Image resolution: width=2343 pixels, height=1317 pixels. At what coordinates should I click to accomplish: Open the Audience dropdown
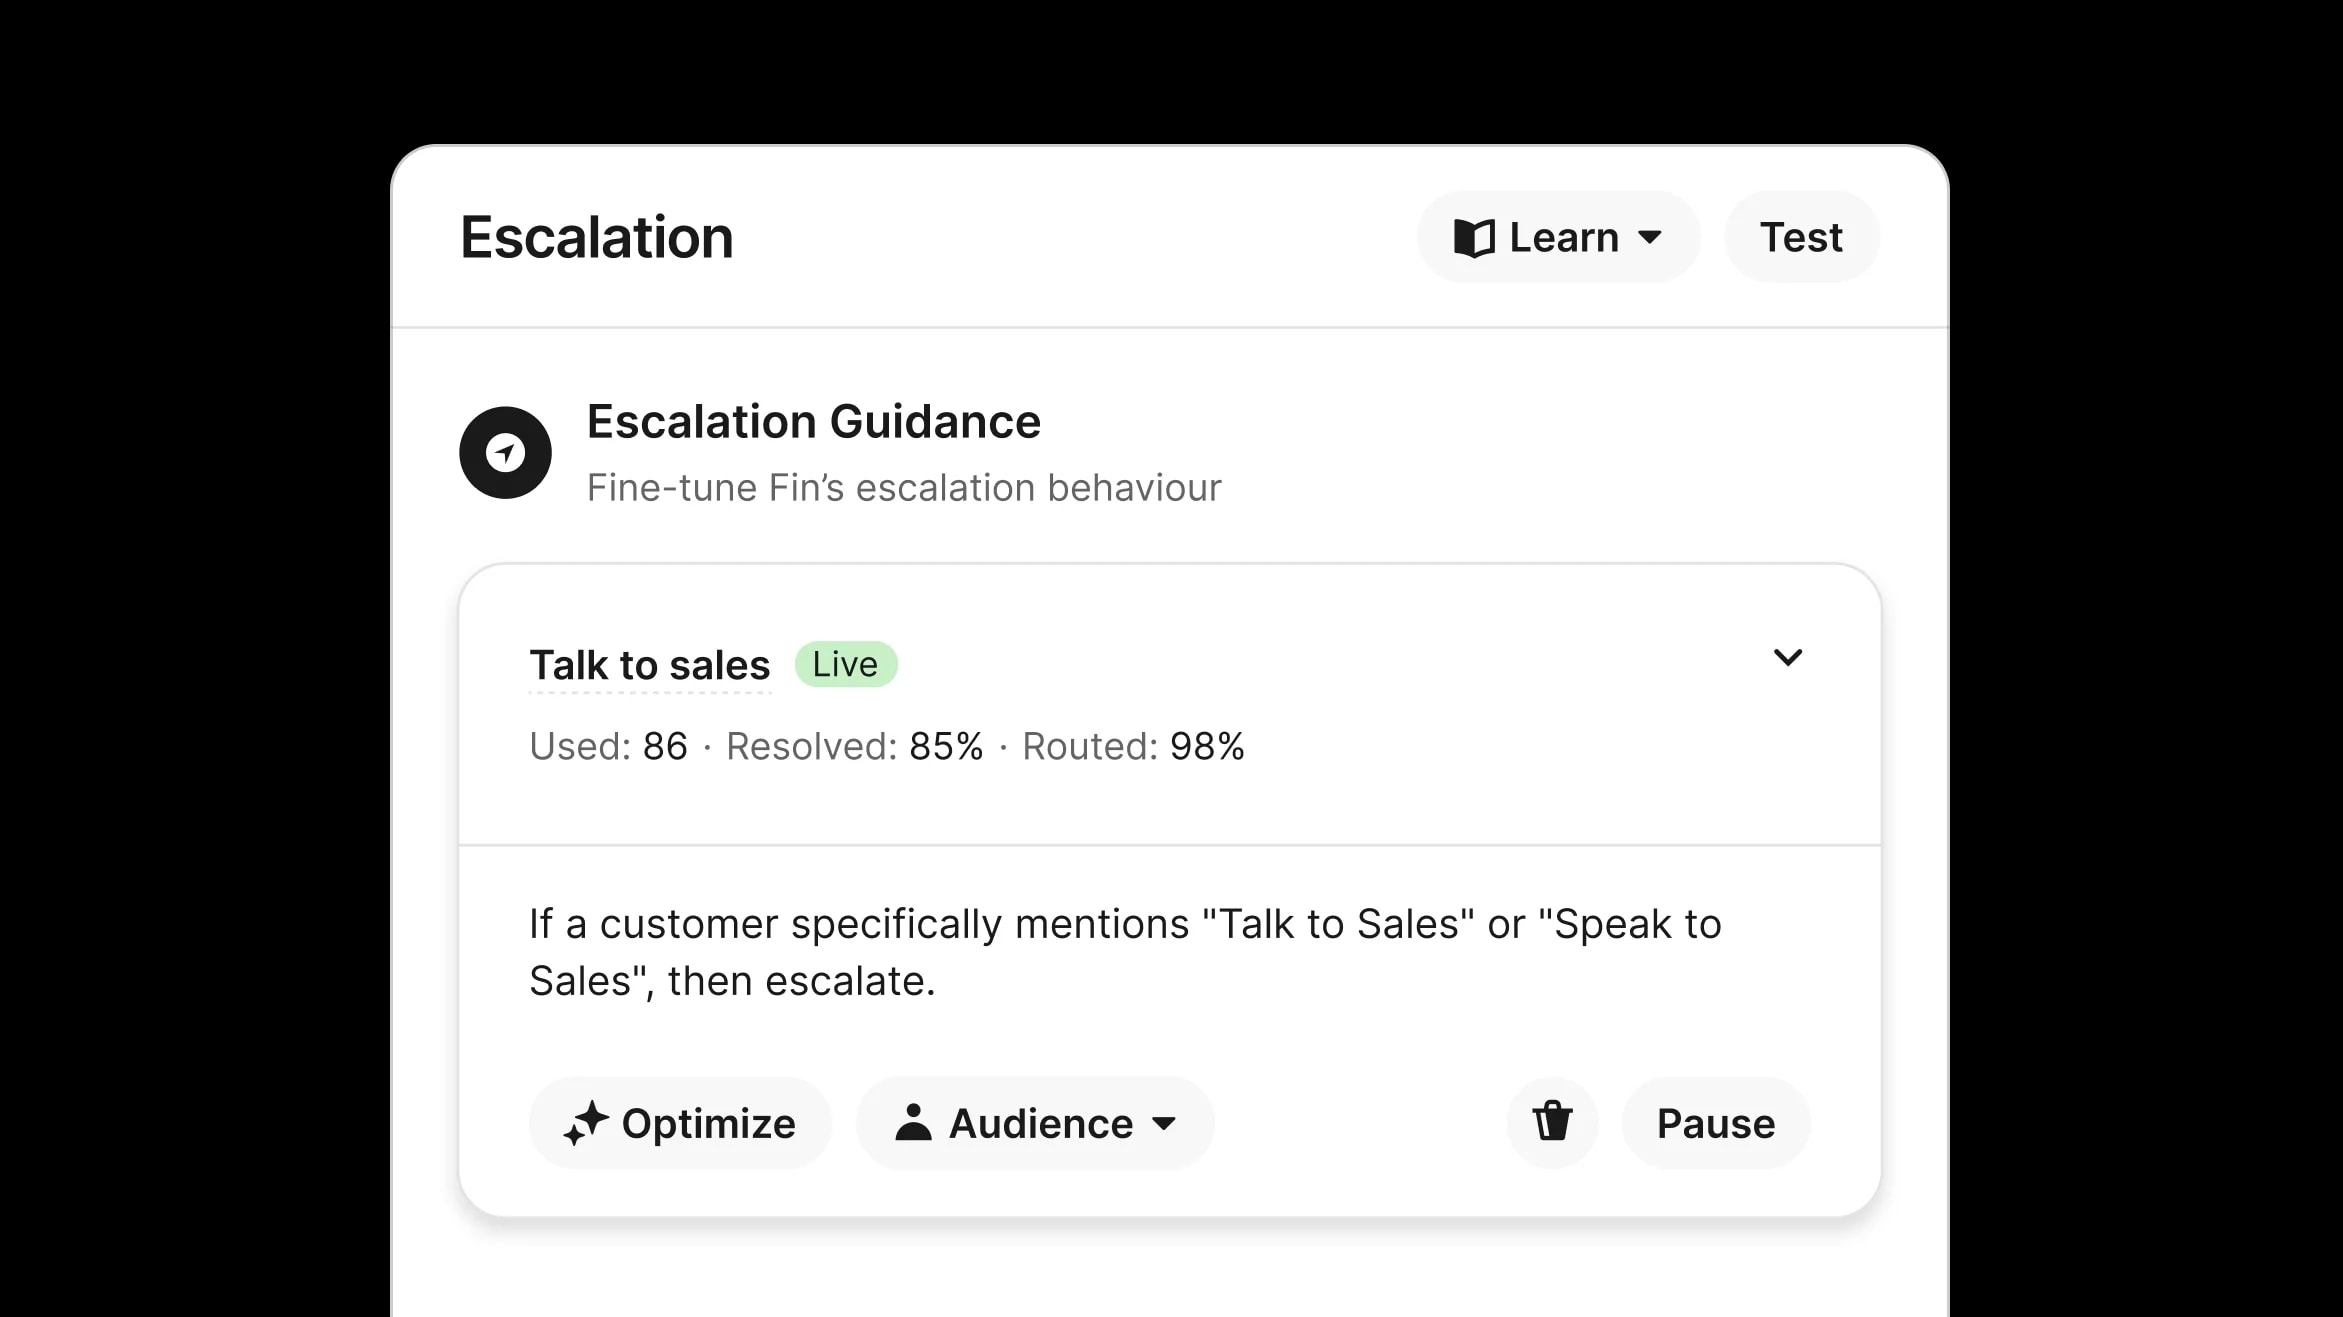[x=1033, y=1122]
